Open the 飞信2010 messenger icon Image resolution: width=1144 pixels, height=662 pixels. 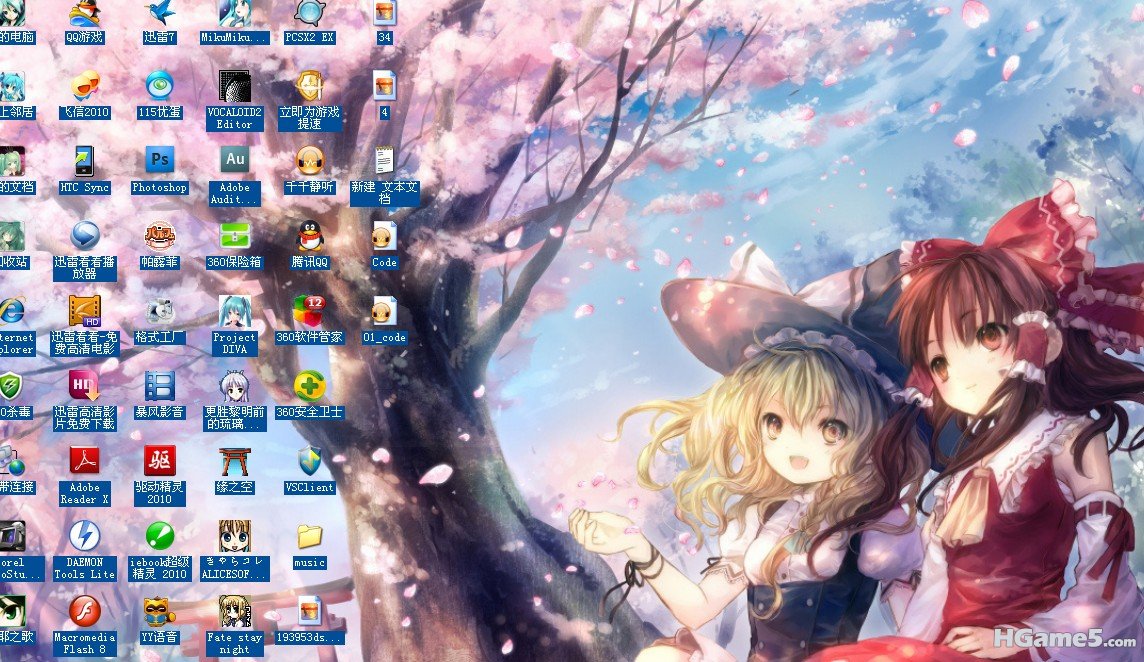(85, 86)
